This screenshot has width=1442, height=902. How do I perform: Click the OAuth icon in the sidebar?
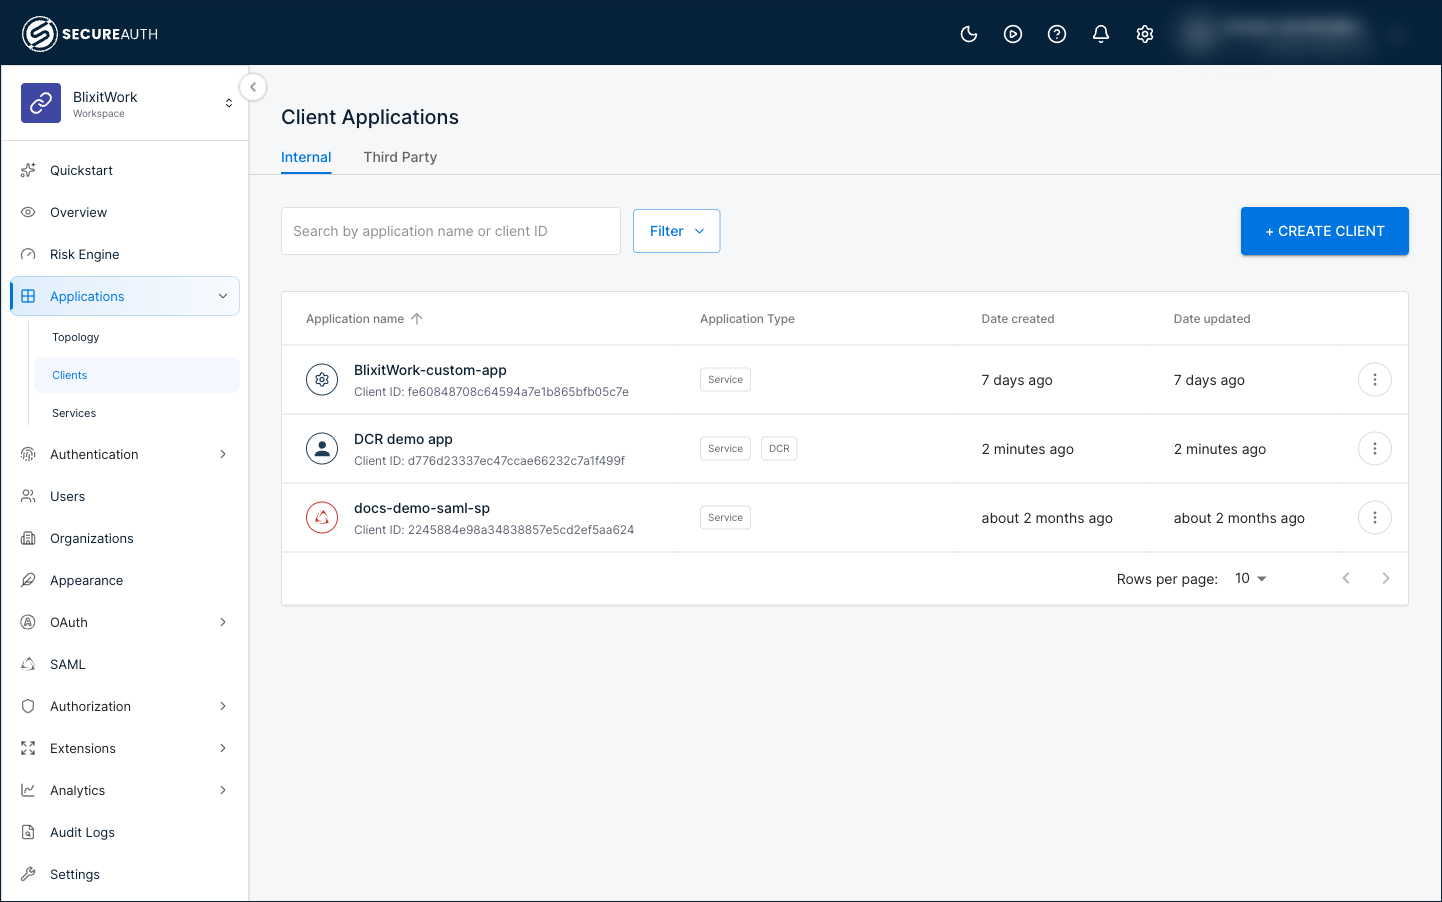coord(28,622)
